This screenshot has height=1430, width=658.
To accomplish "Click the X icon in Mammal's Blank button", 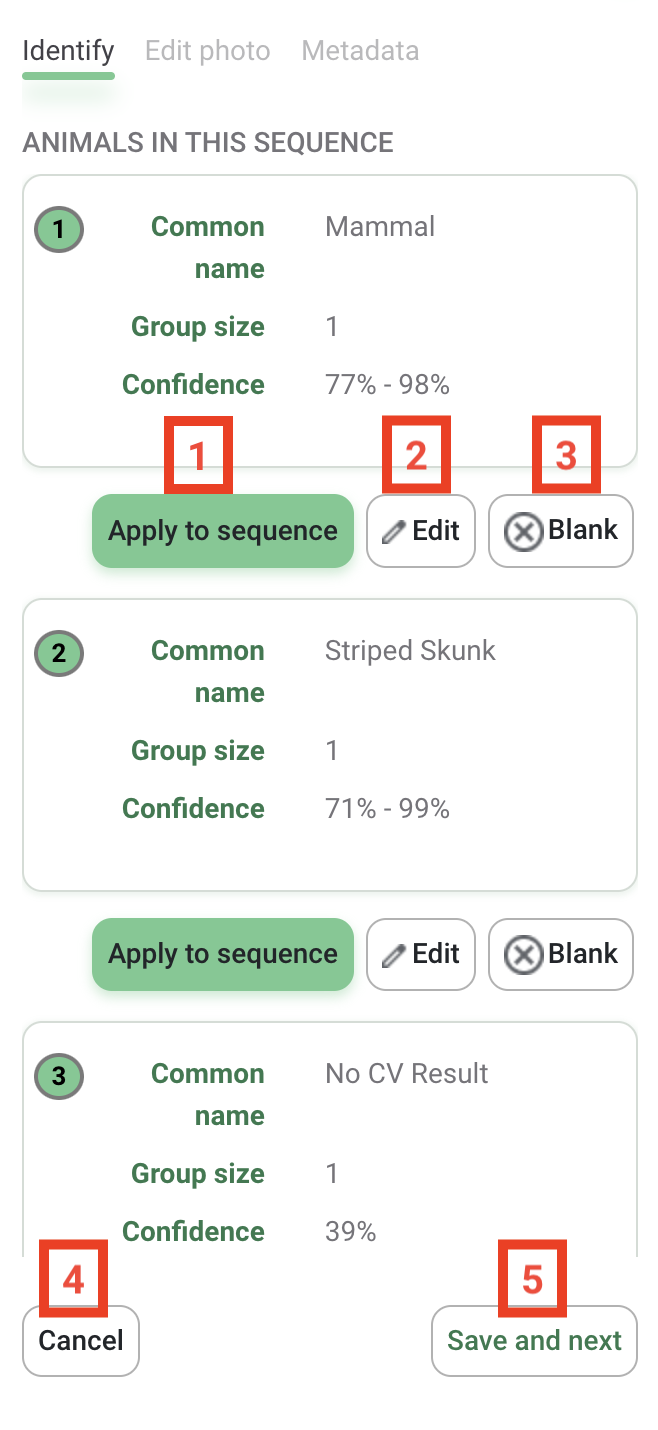I will click(x=523, y=531).
